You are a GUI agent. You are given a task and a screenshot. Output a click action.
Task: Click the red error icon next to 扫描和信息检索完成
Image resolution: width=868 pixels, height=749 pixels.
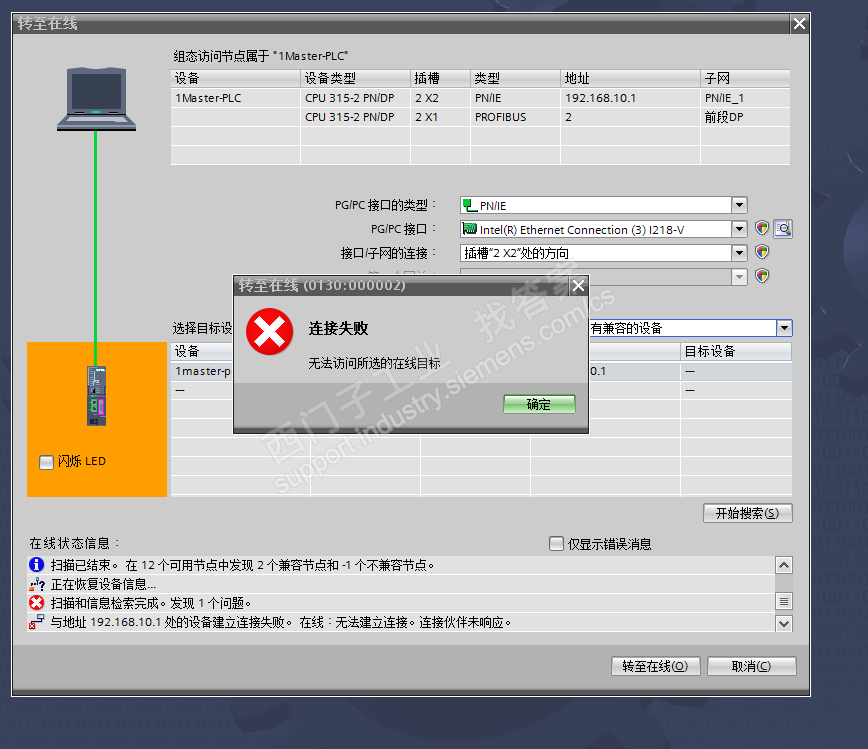tap(37, 602)
